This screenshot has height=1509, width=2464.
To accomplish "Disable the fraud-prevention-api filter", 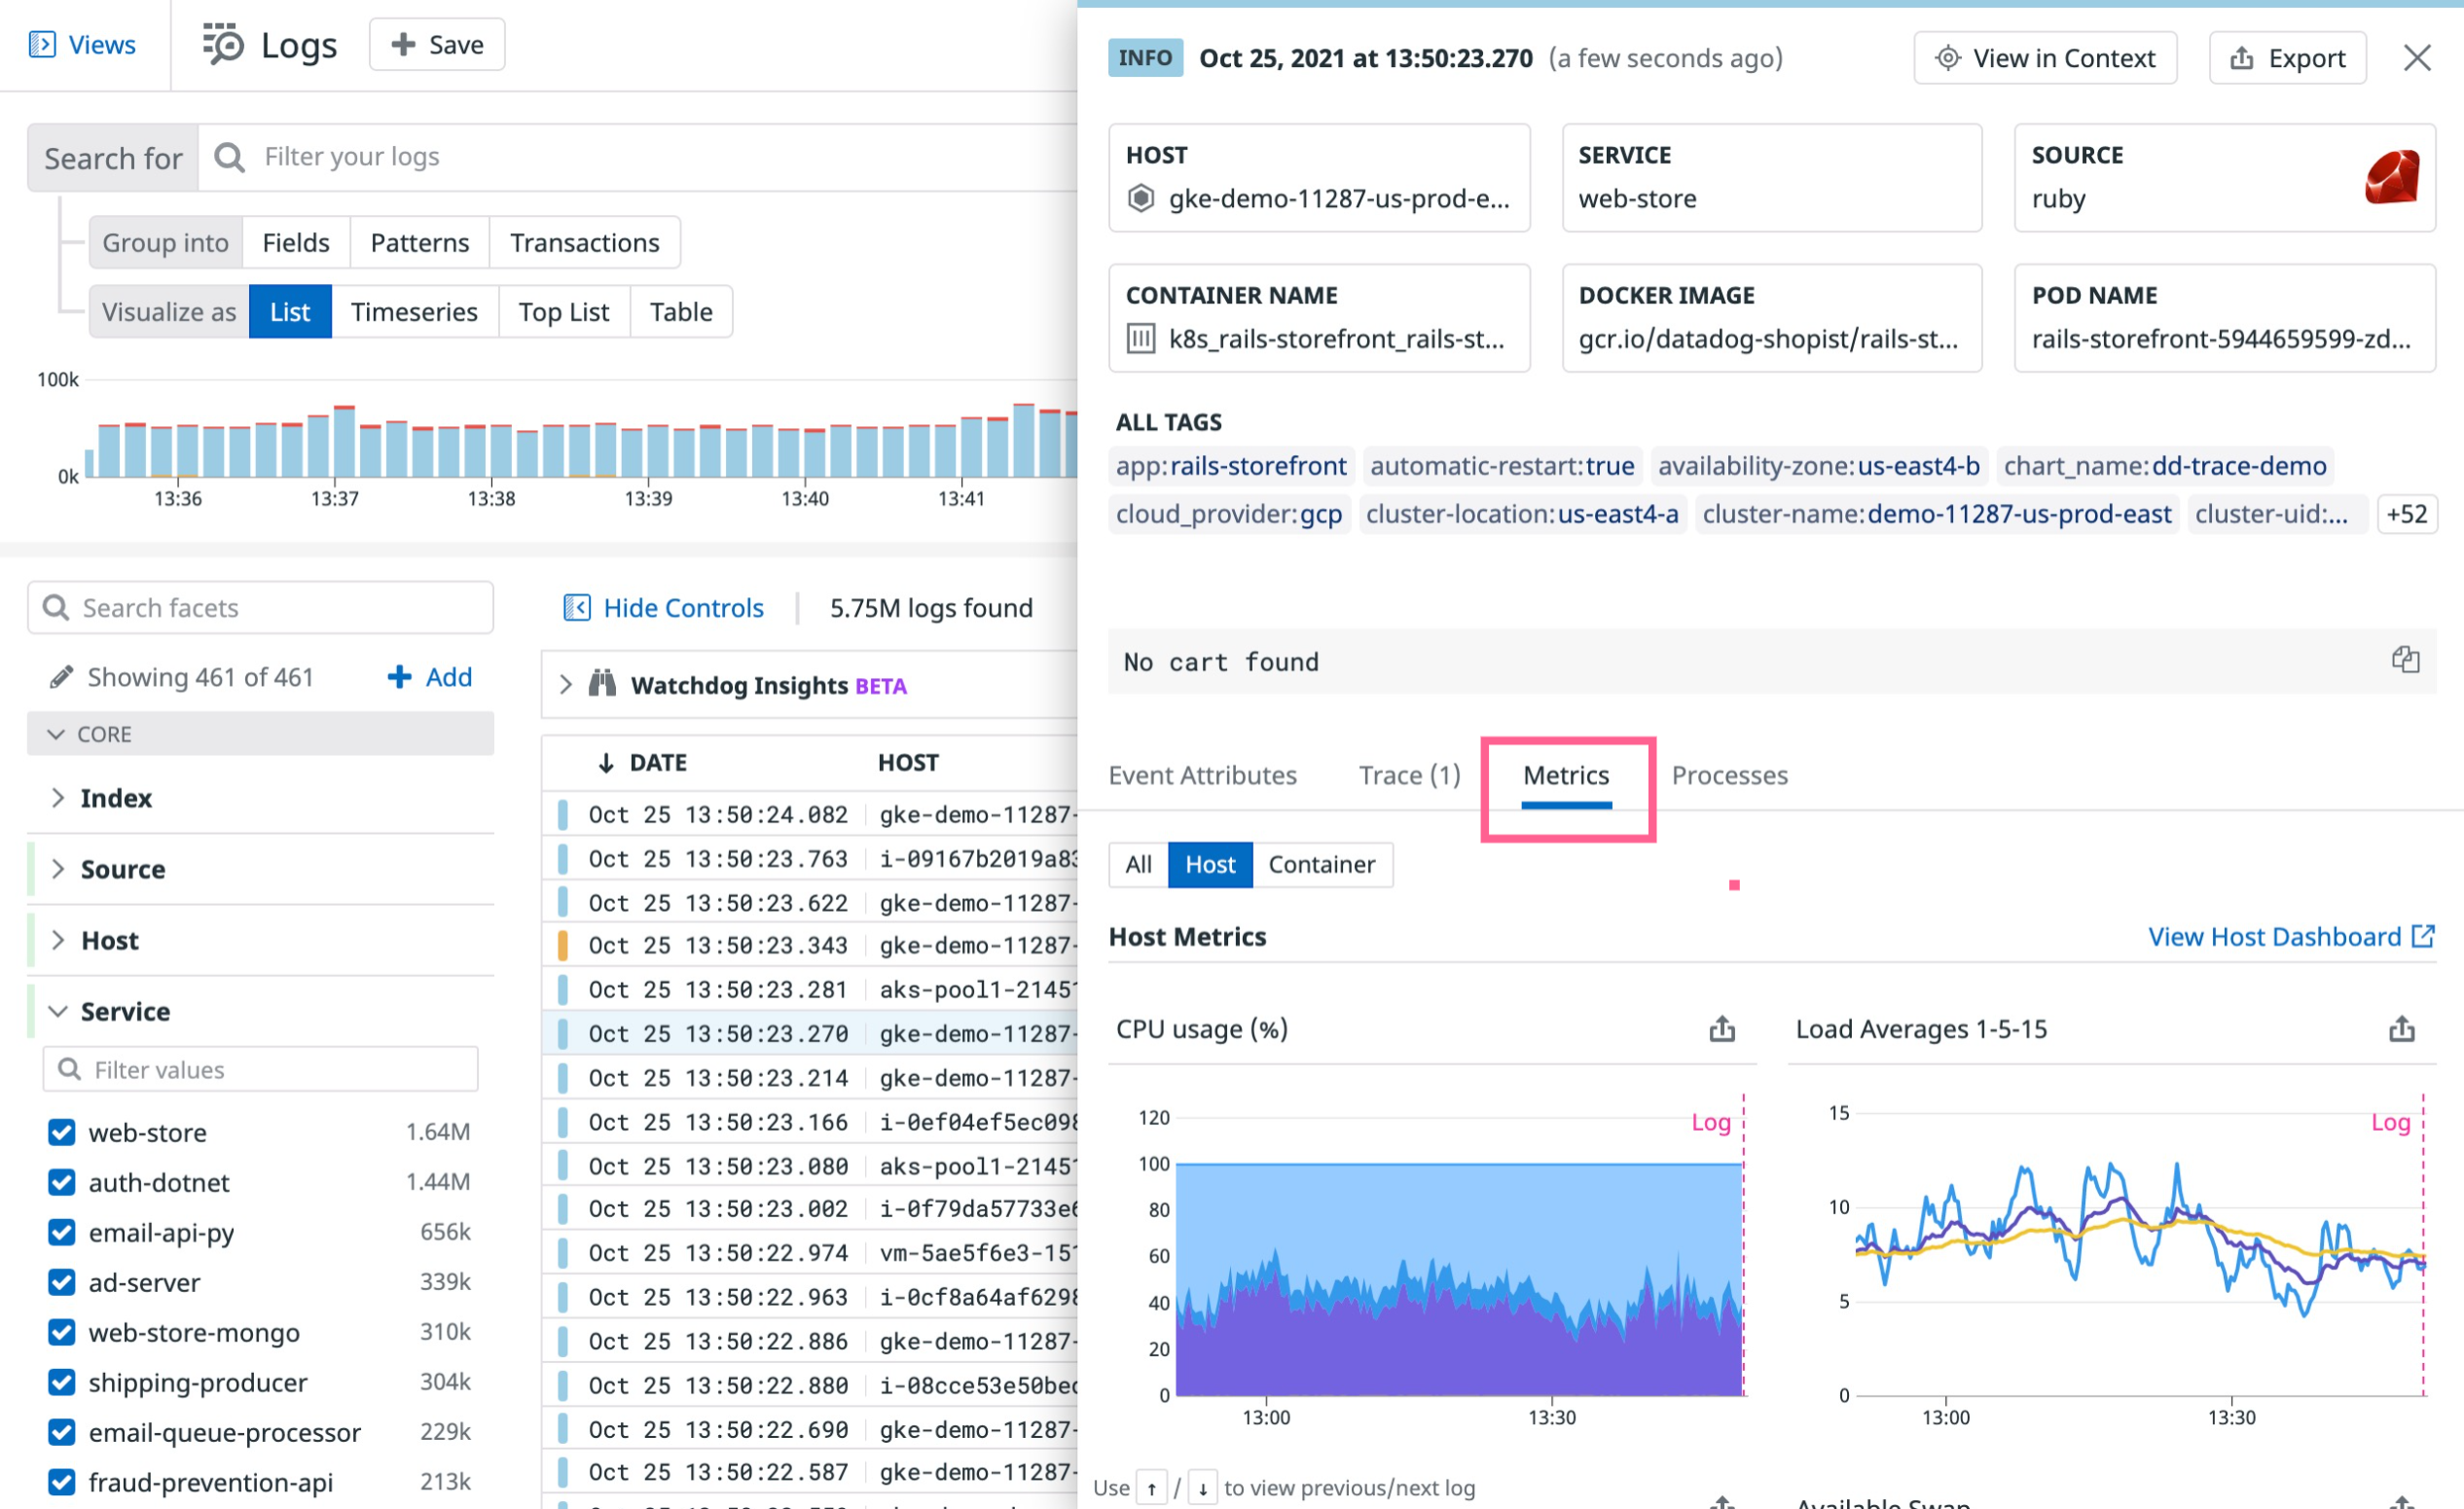I will coord(61,1482).
